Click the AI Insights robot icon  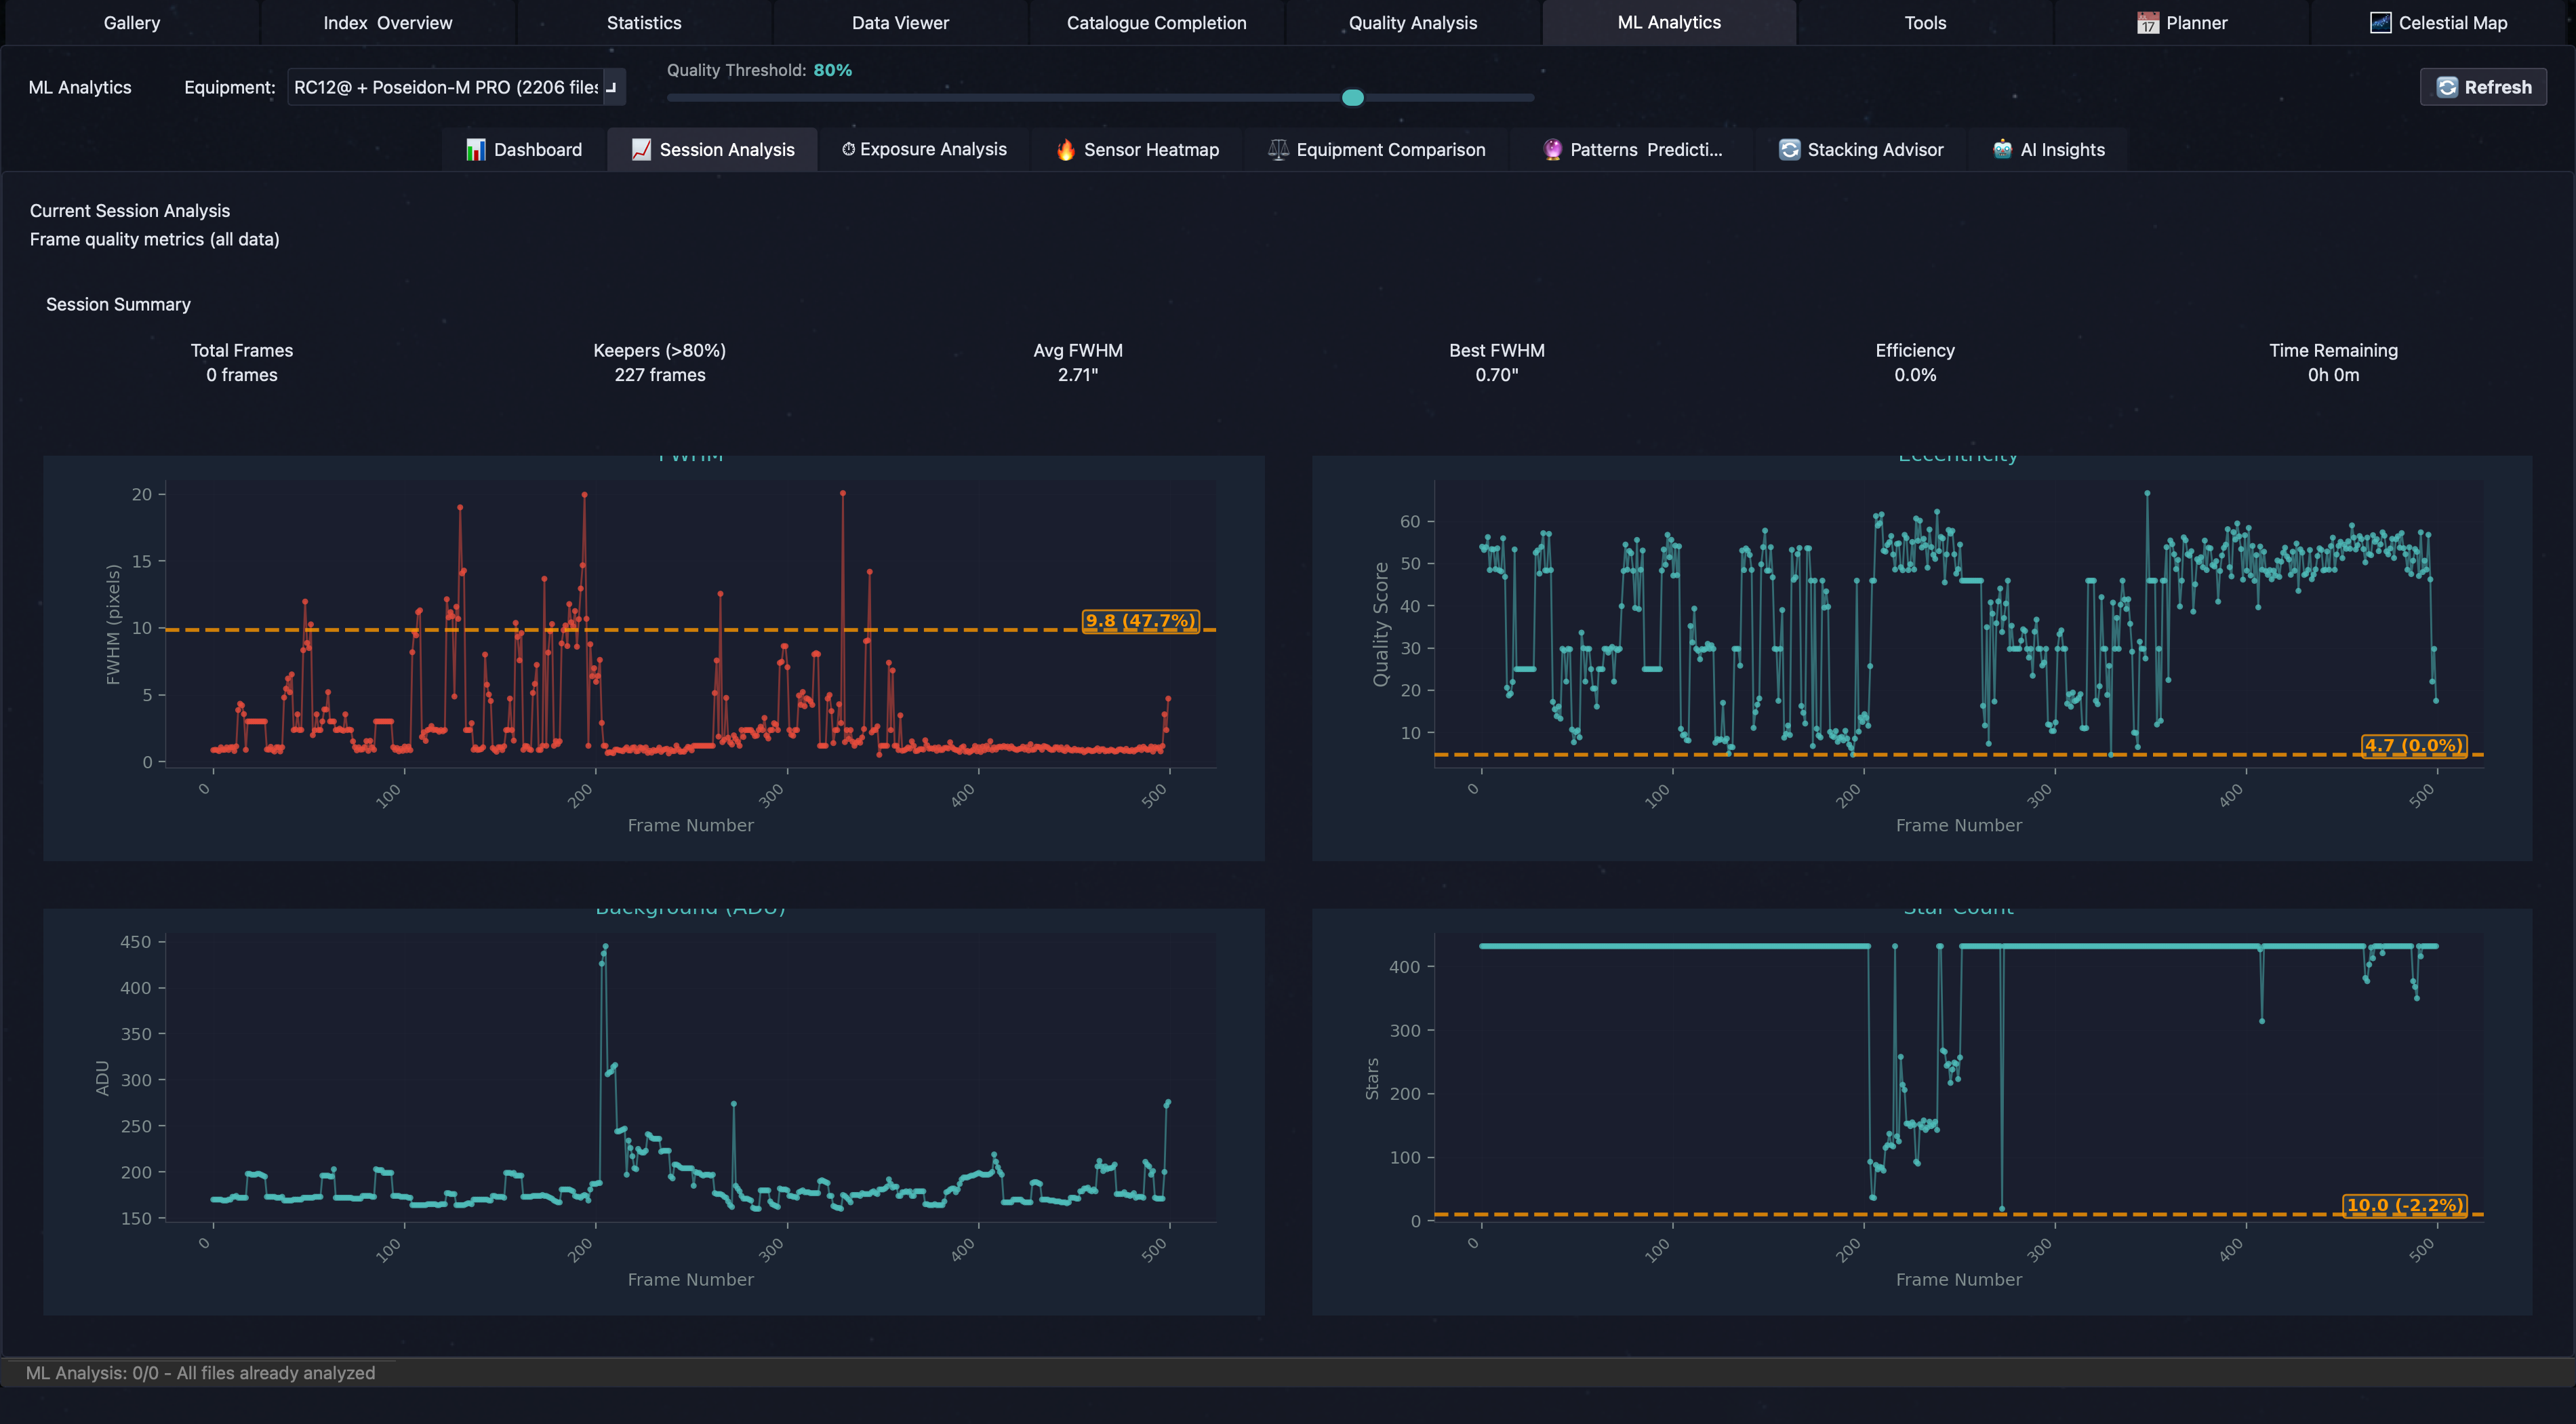tap(2002, 150)
